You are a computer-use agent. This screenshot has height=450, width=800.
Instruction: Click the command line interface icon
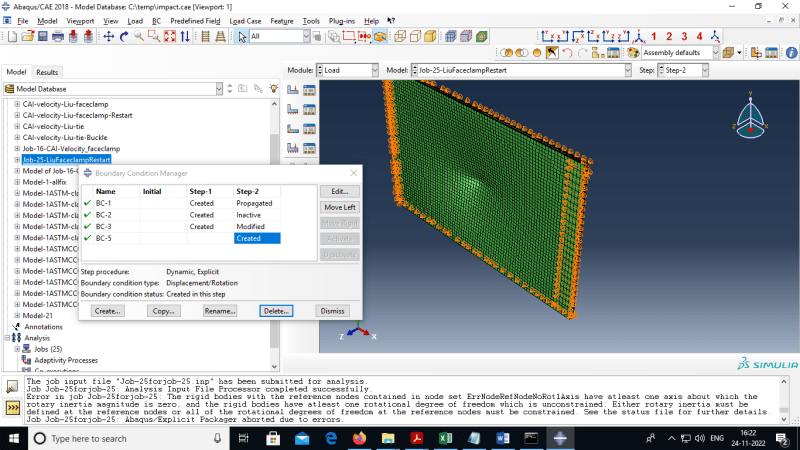(x=12, y=408)
